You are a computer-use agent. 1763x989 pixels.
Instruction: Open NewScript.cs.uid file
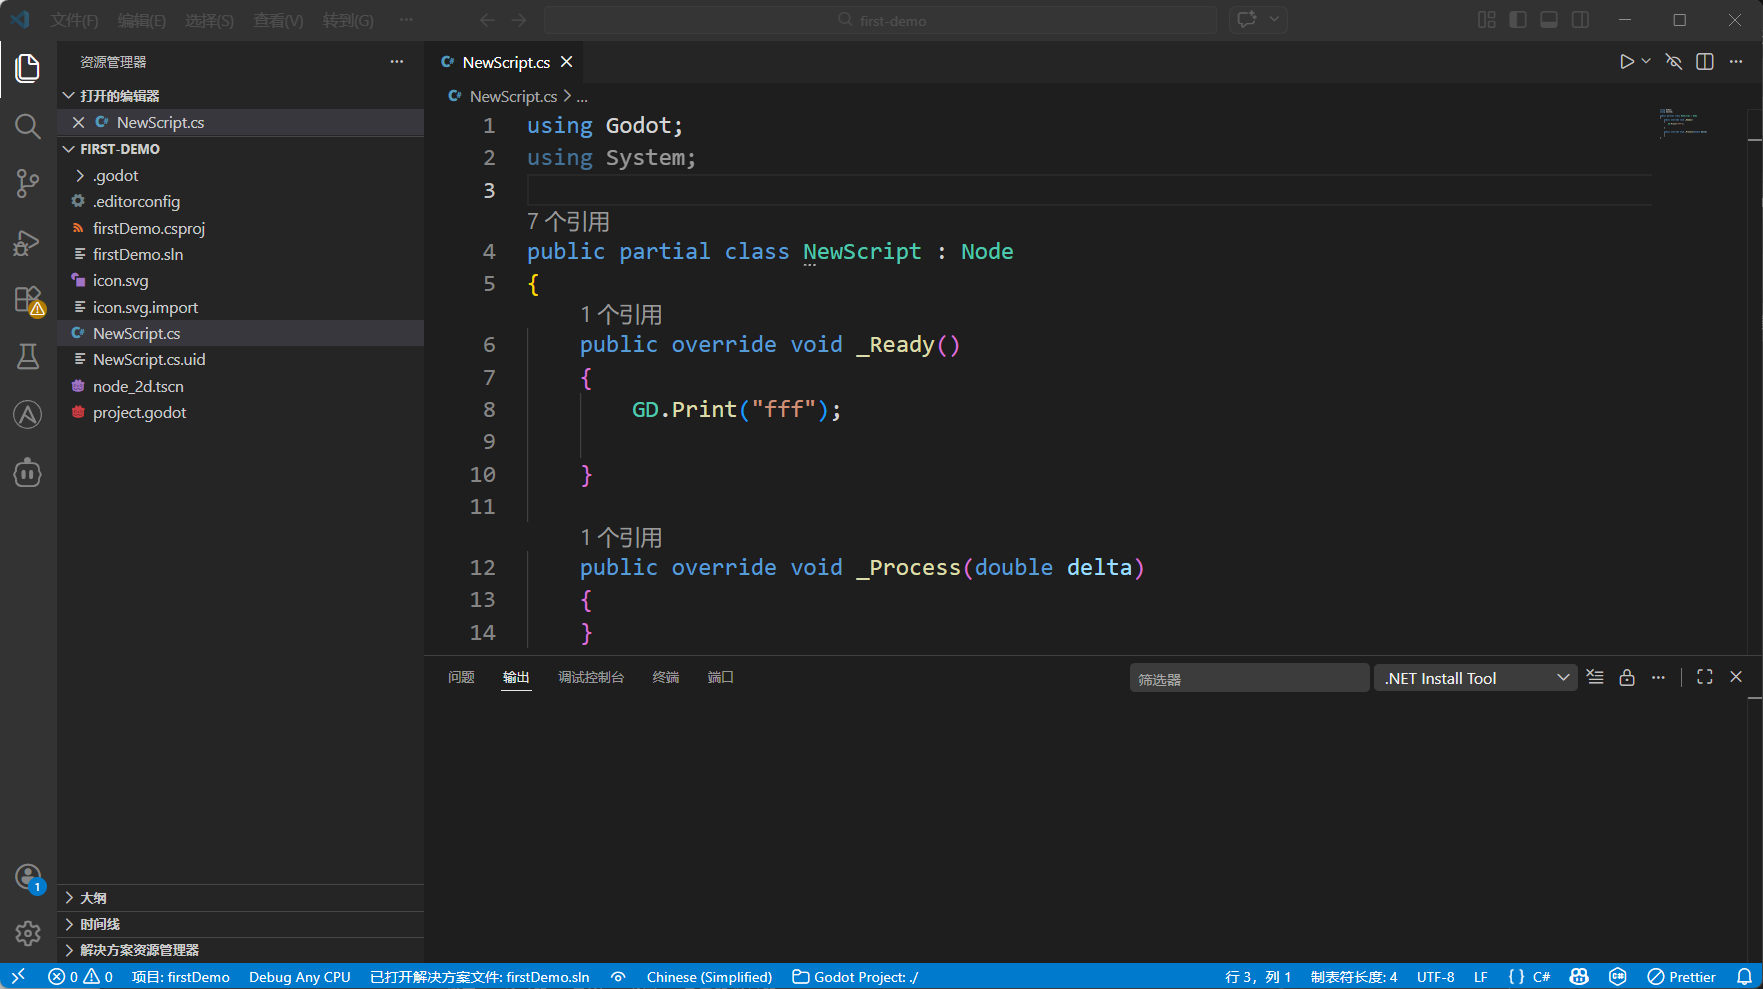point(148,359)
